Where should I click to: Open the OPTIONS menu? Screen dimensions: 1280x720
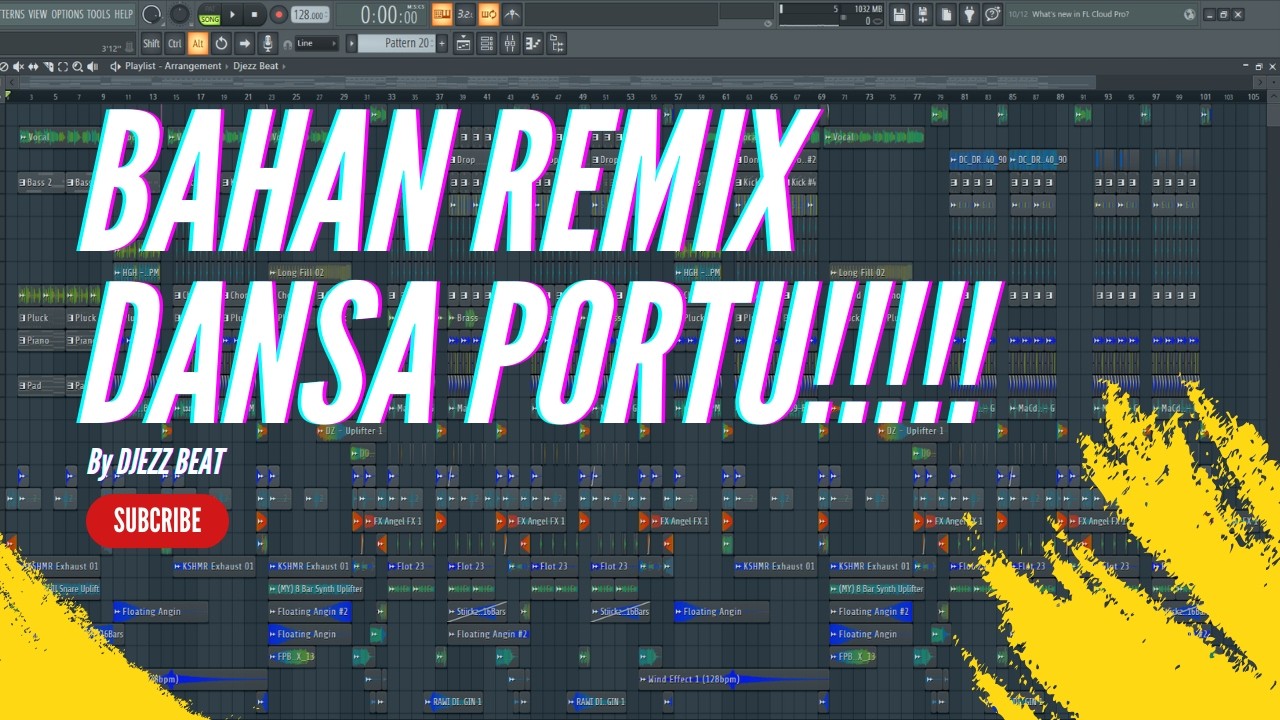pyautogui.click(x=67, y=14)
